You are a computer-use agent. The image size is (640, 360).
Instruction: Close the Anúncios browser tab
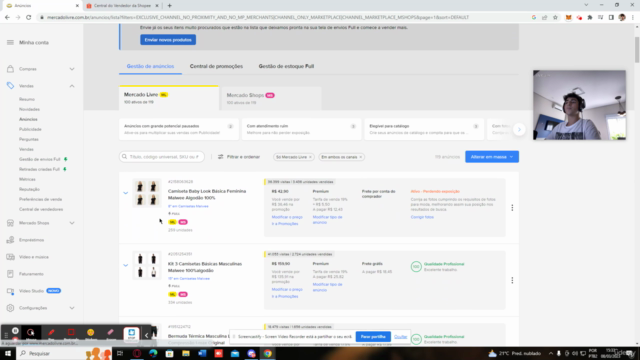coord(77,6)
